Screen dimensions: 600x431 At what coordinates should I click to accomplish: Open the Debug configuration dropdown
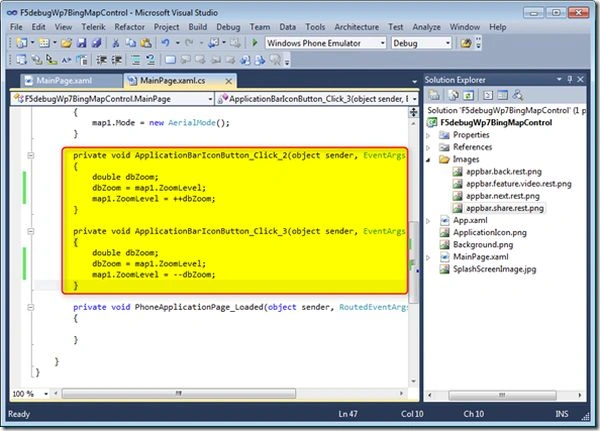(447, 43)
